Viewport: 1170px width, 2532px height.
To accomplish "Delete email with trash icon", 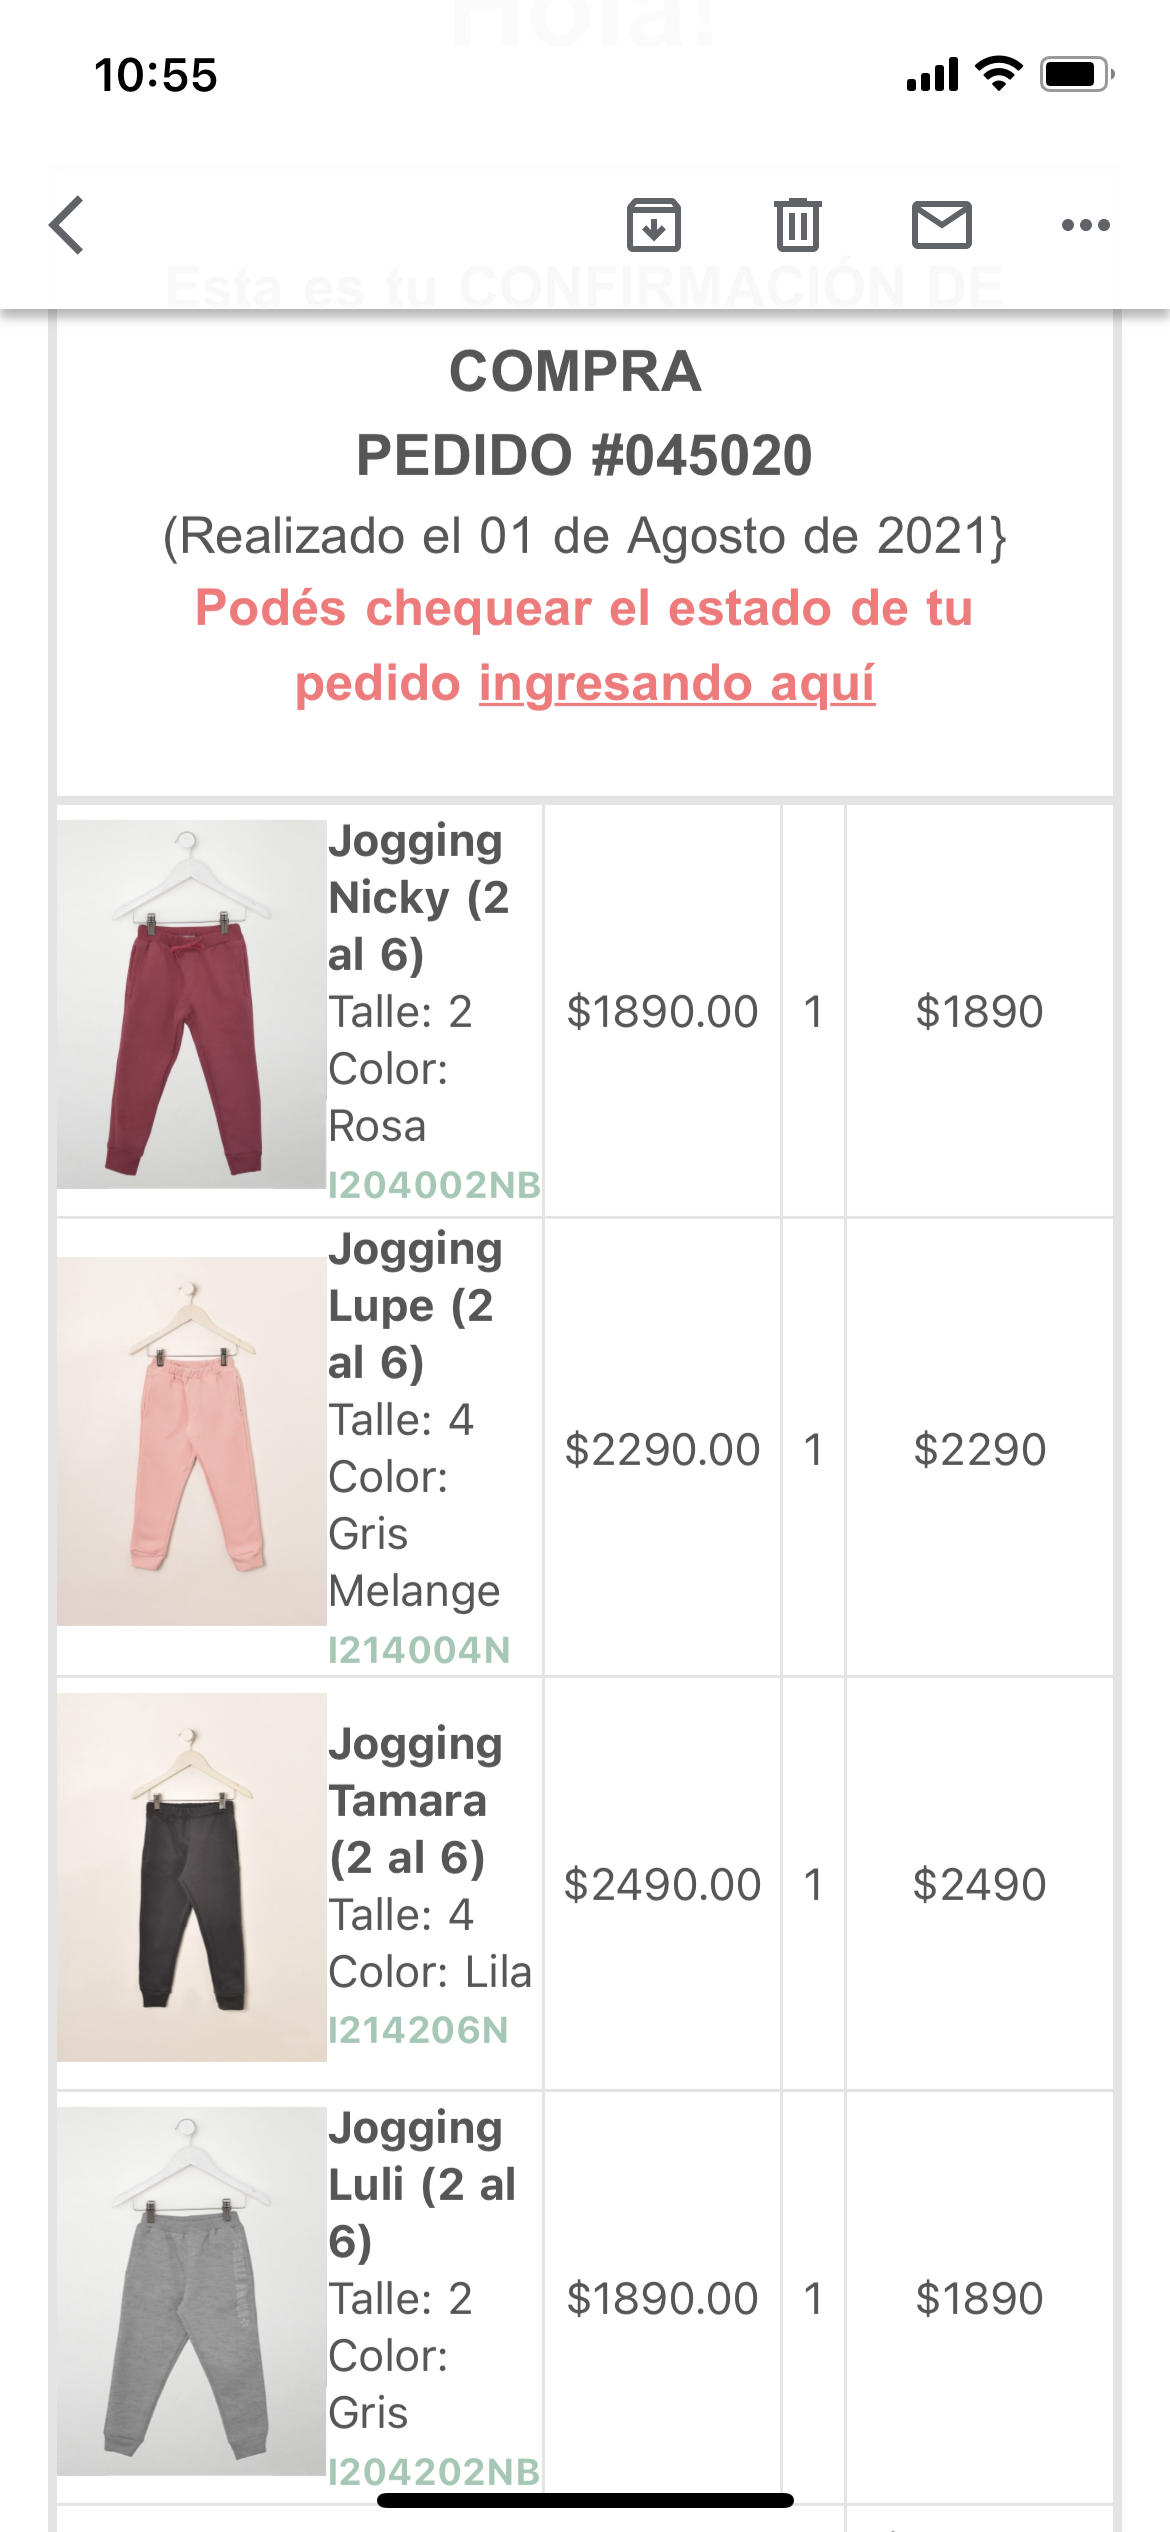I will [x=797, y=225].
